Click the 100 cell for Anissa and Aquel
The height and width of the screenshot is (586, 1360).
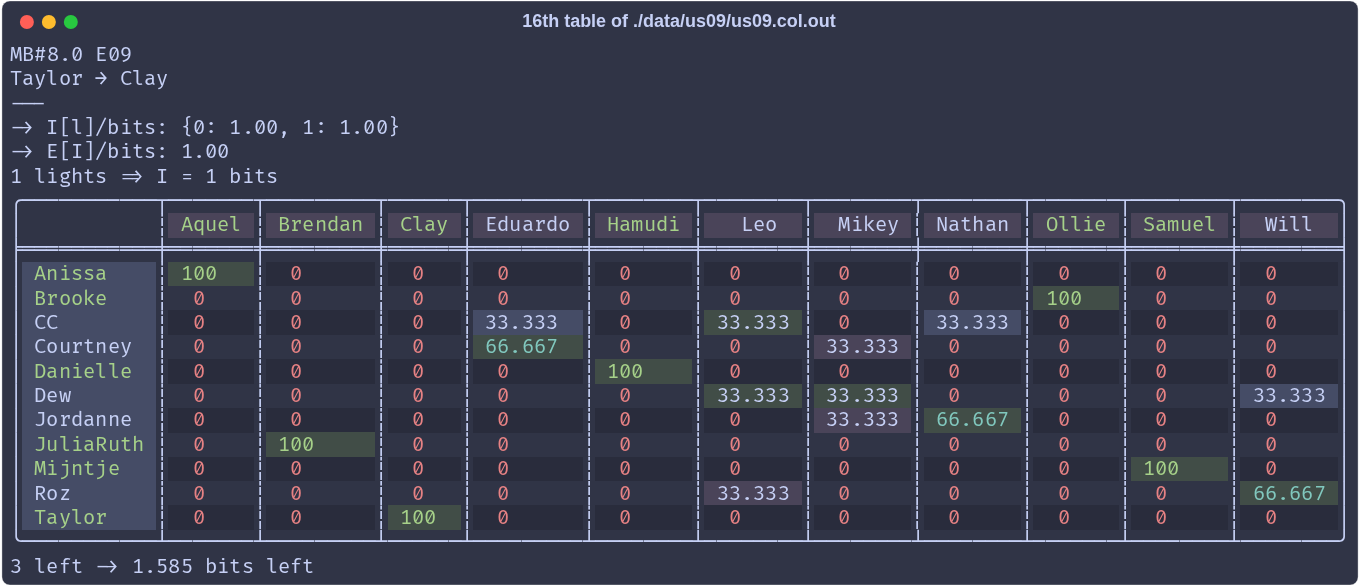click(211, 273)
